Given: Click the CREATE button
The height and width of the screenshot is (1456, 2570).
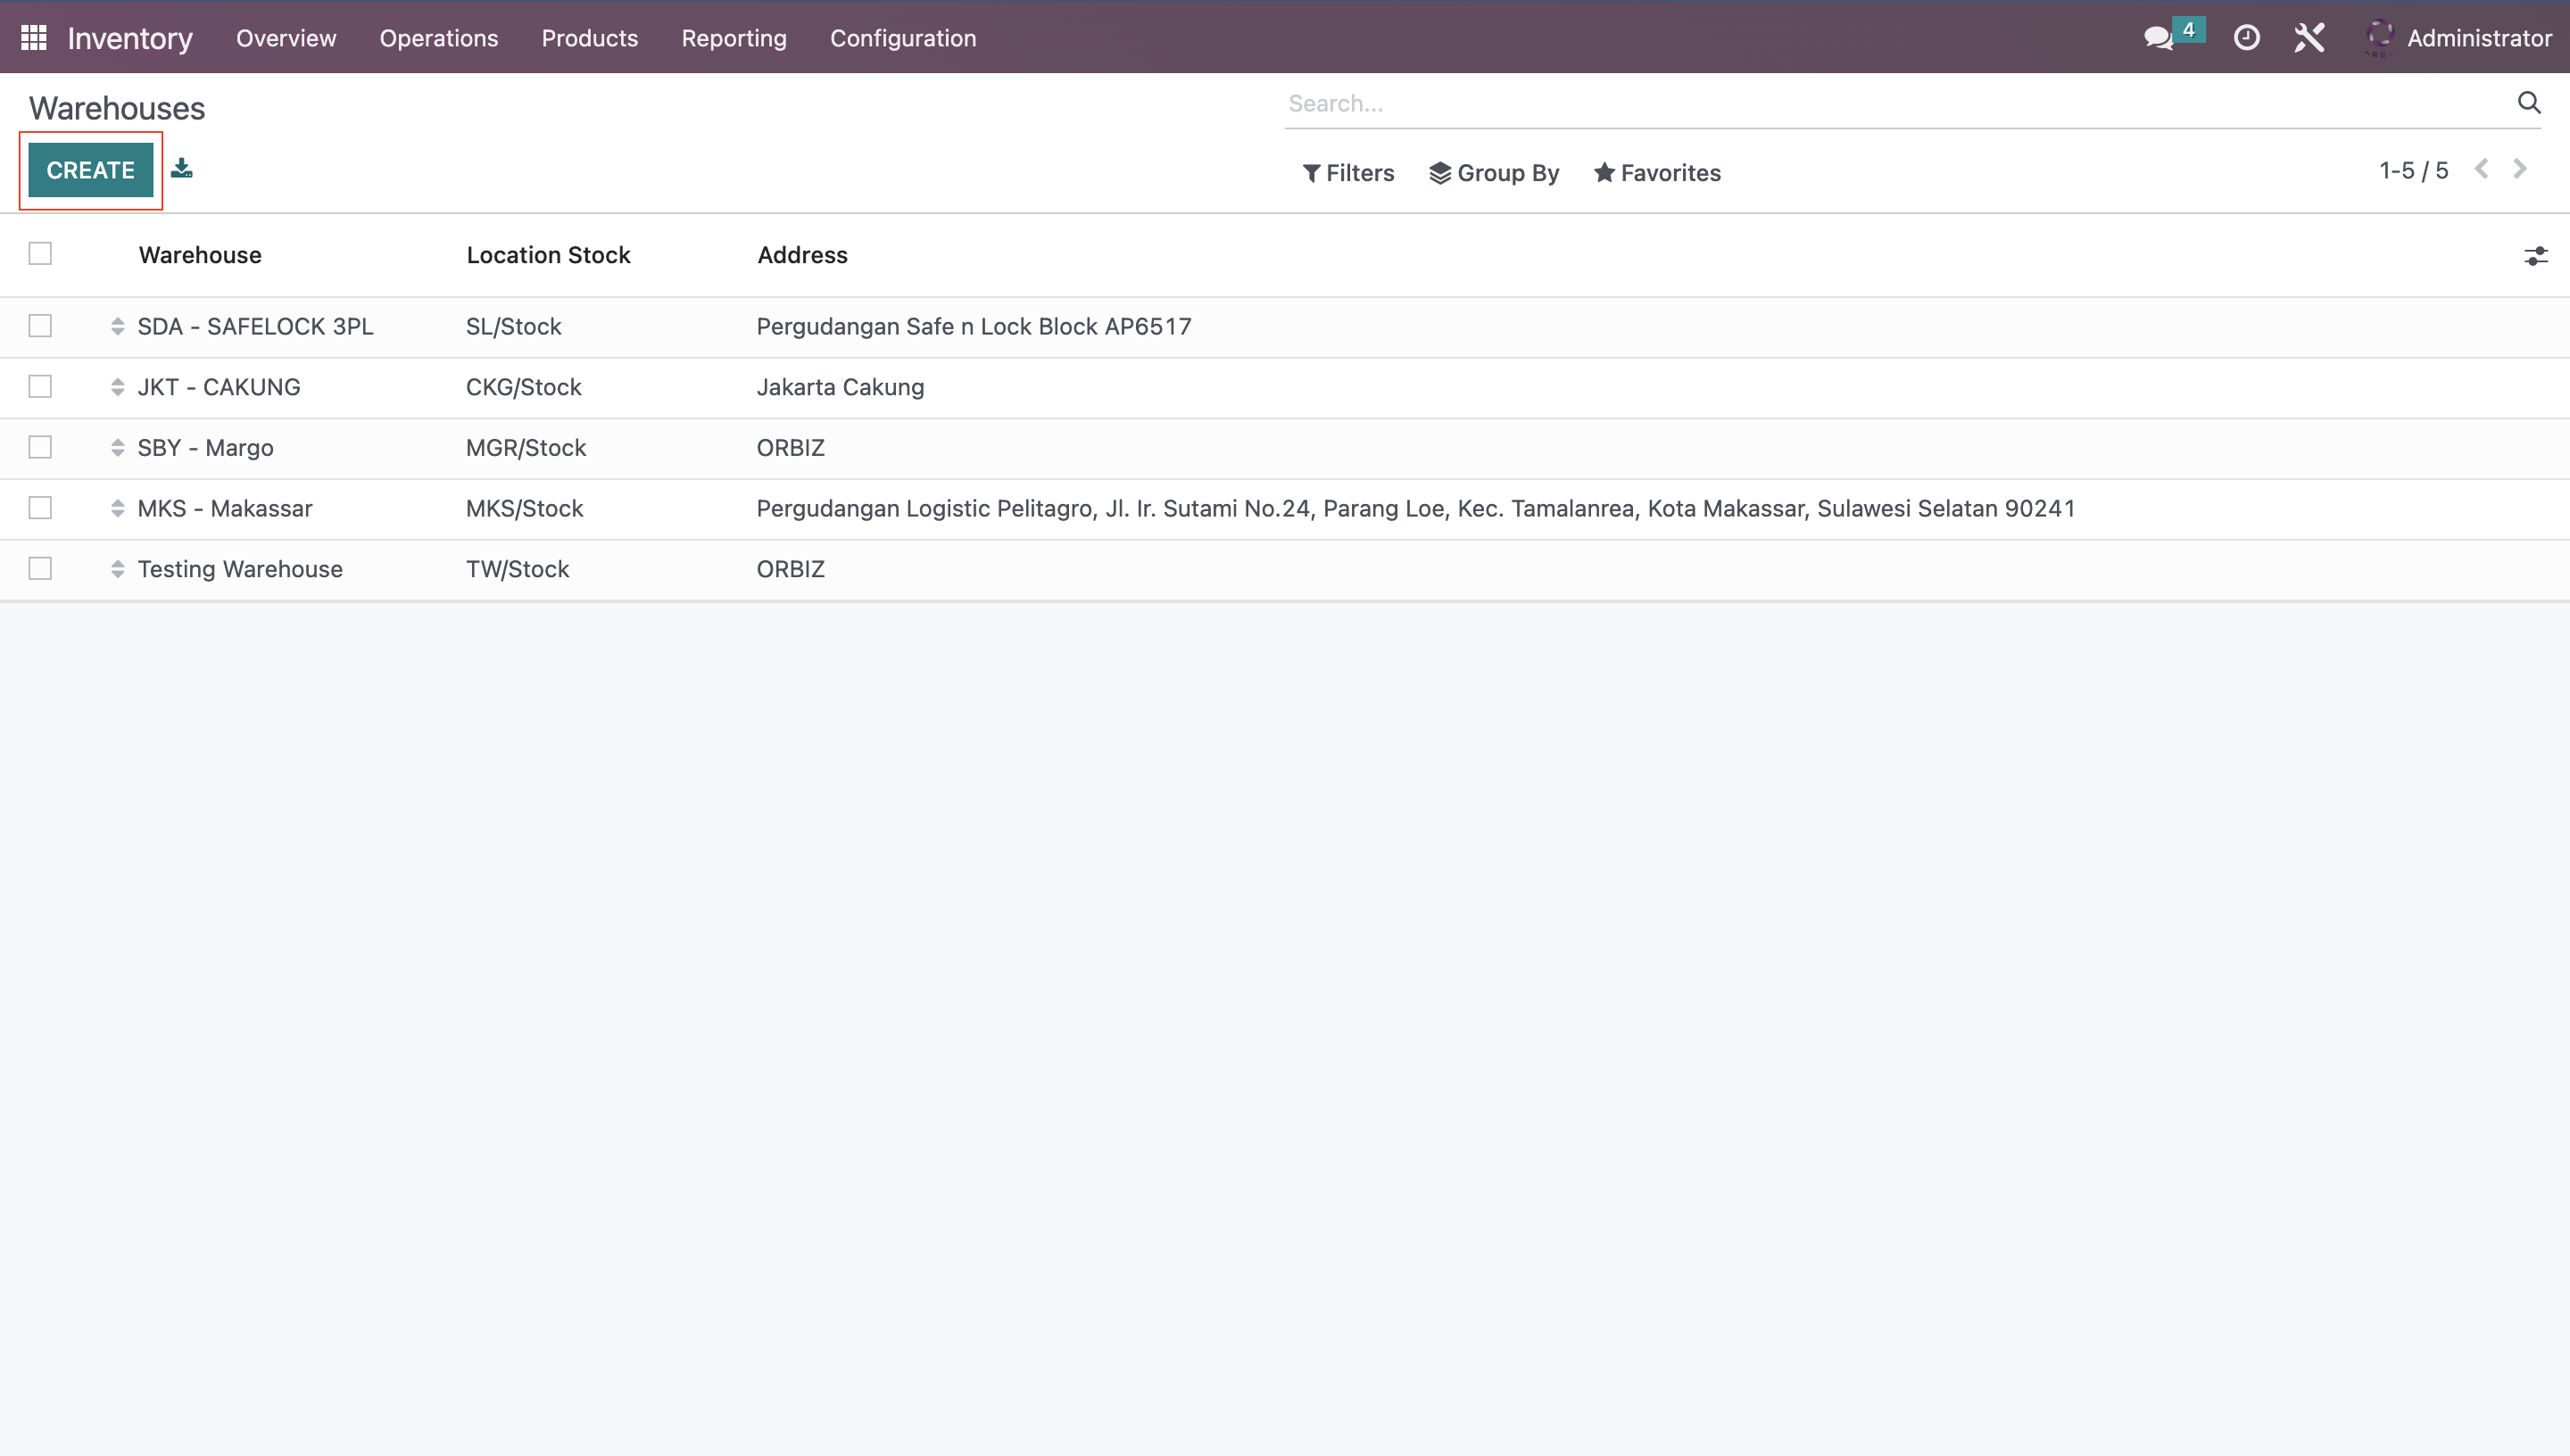Looking at the screenshot, I should point(90,170).
